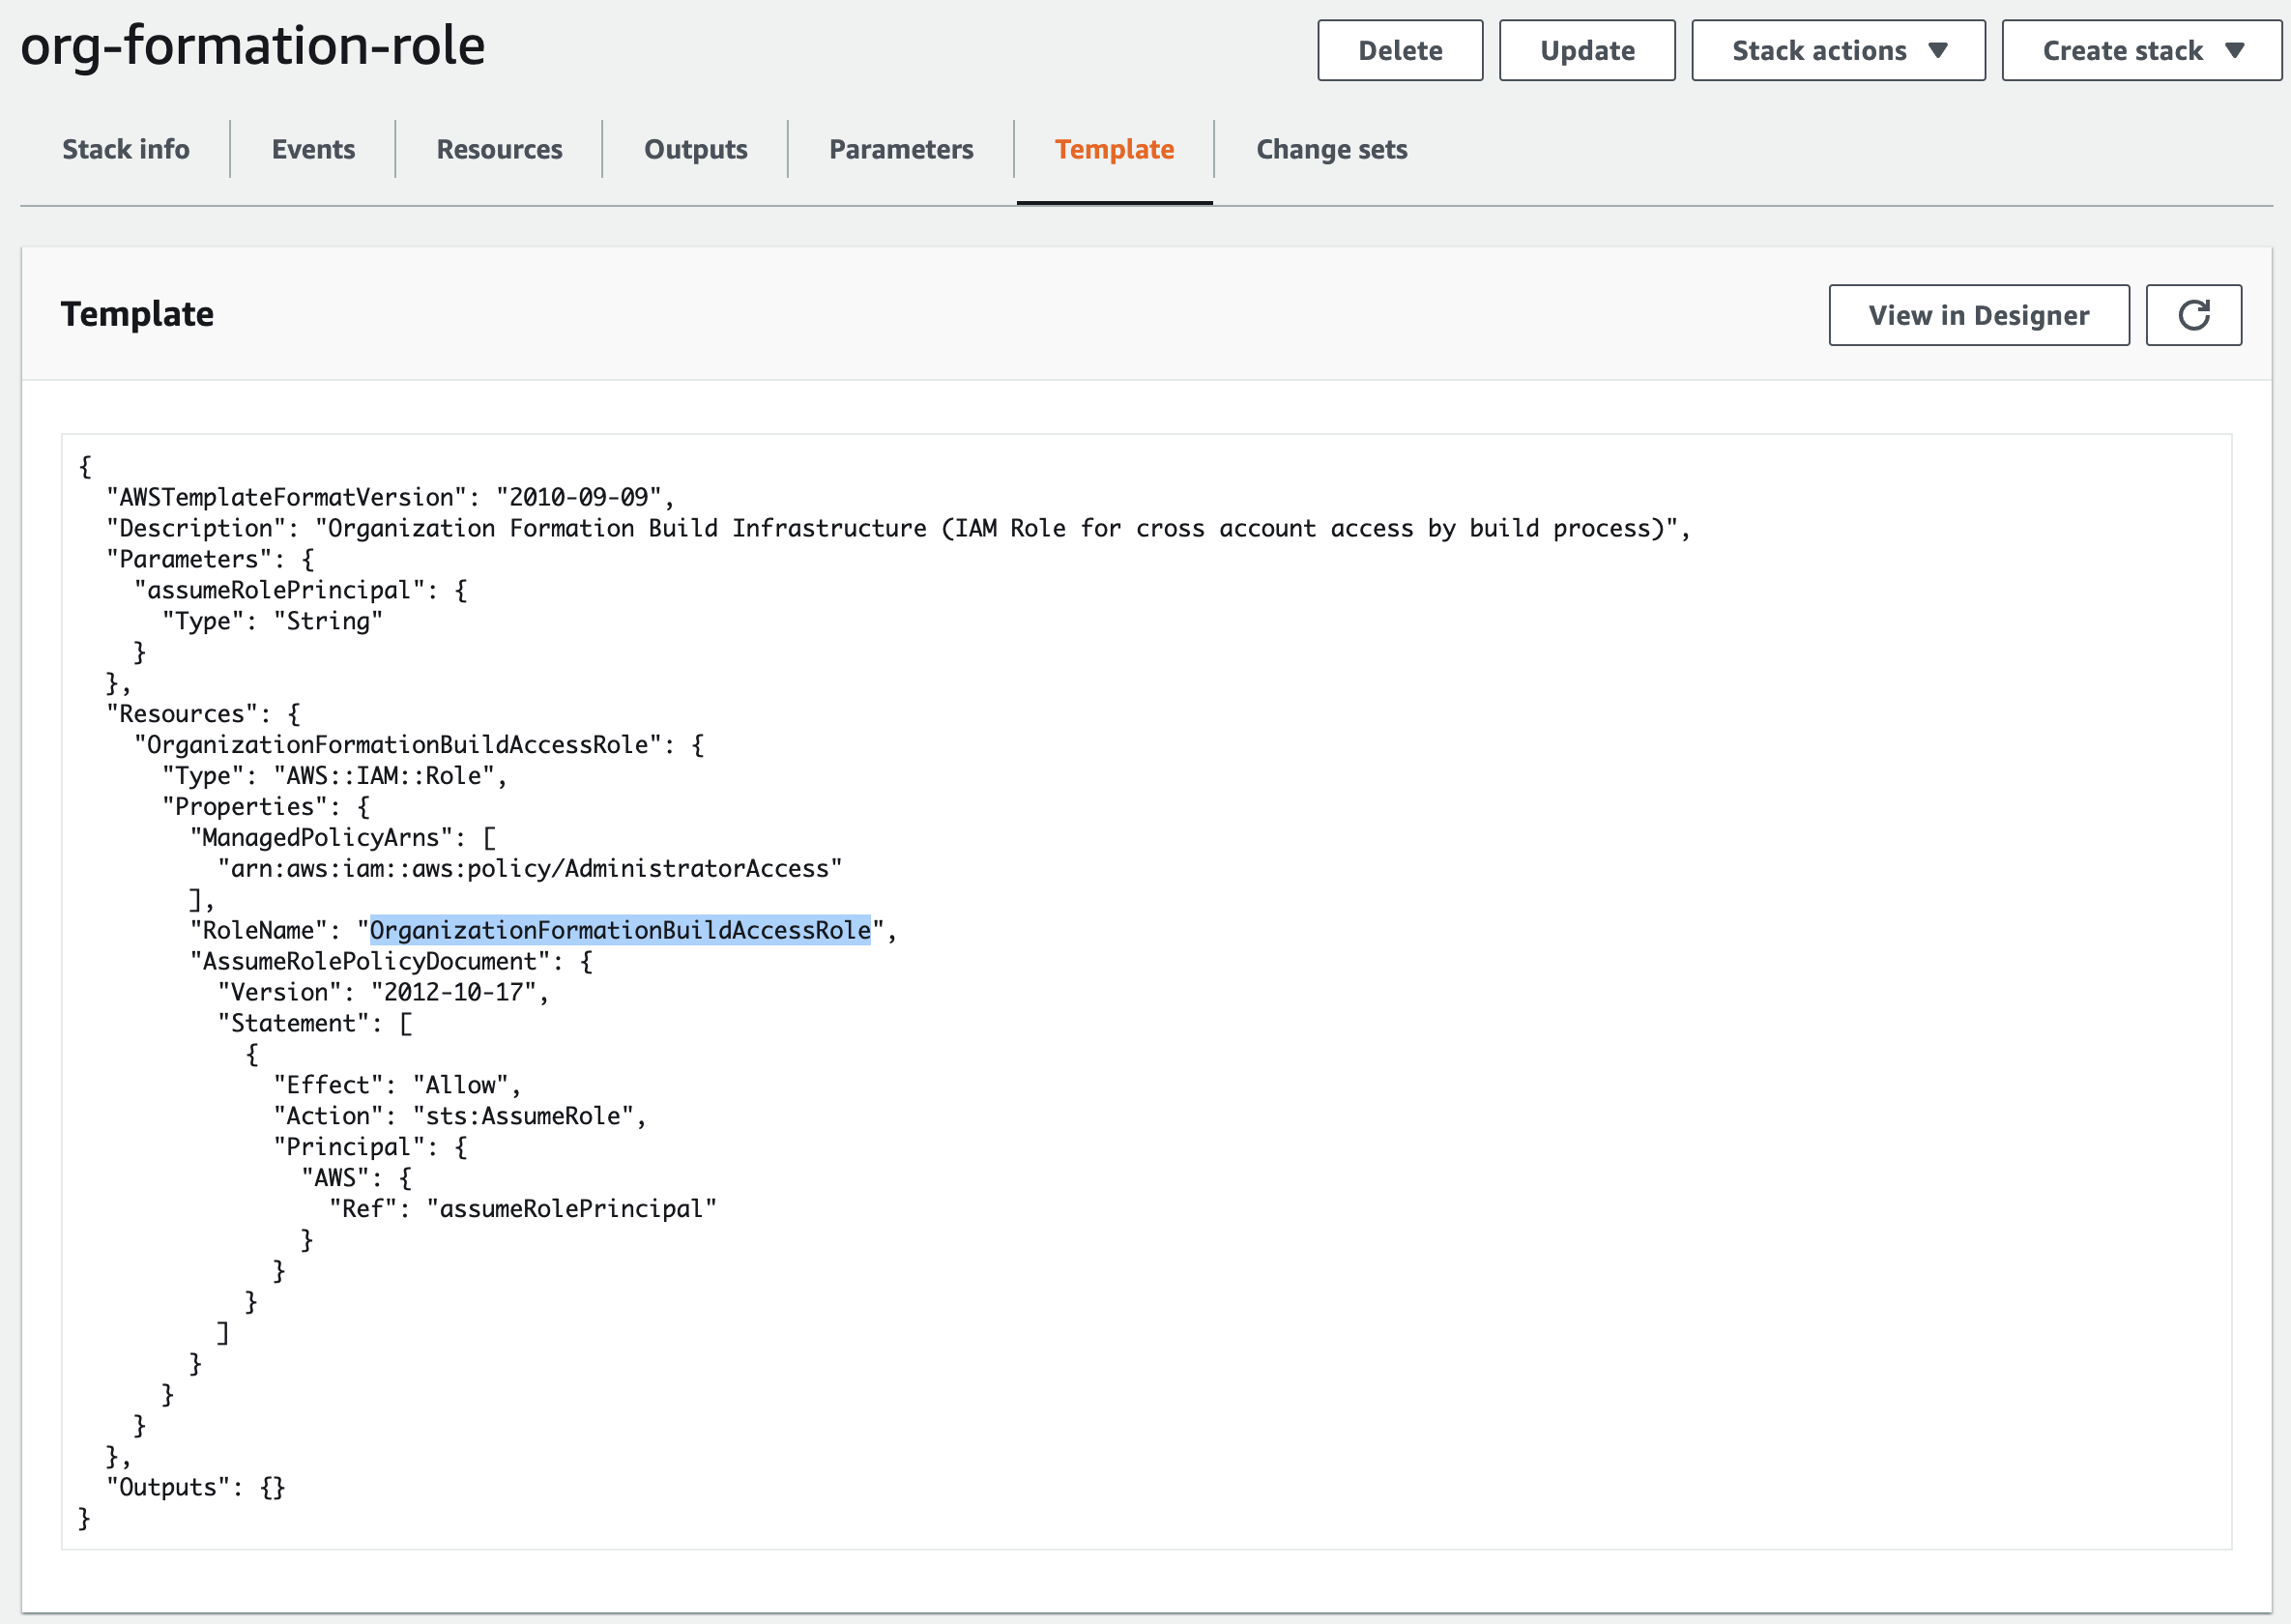Viewport: 2291px width, 1624px height.
Task: Open the Events tab
Action: point(313,149)
